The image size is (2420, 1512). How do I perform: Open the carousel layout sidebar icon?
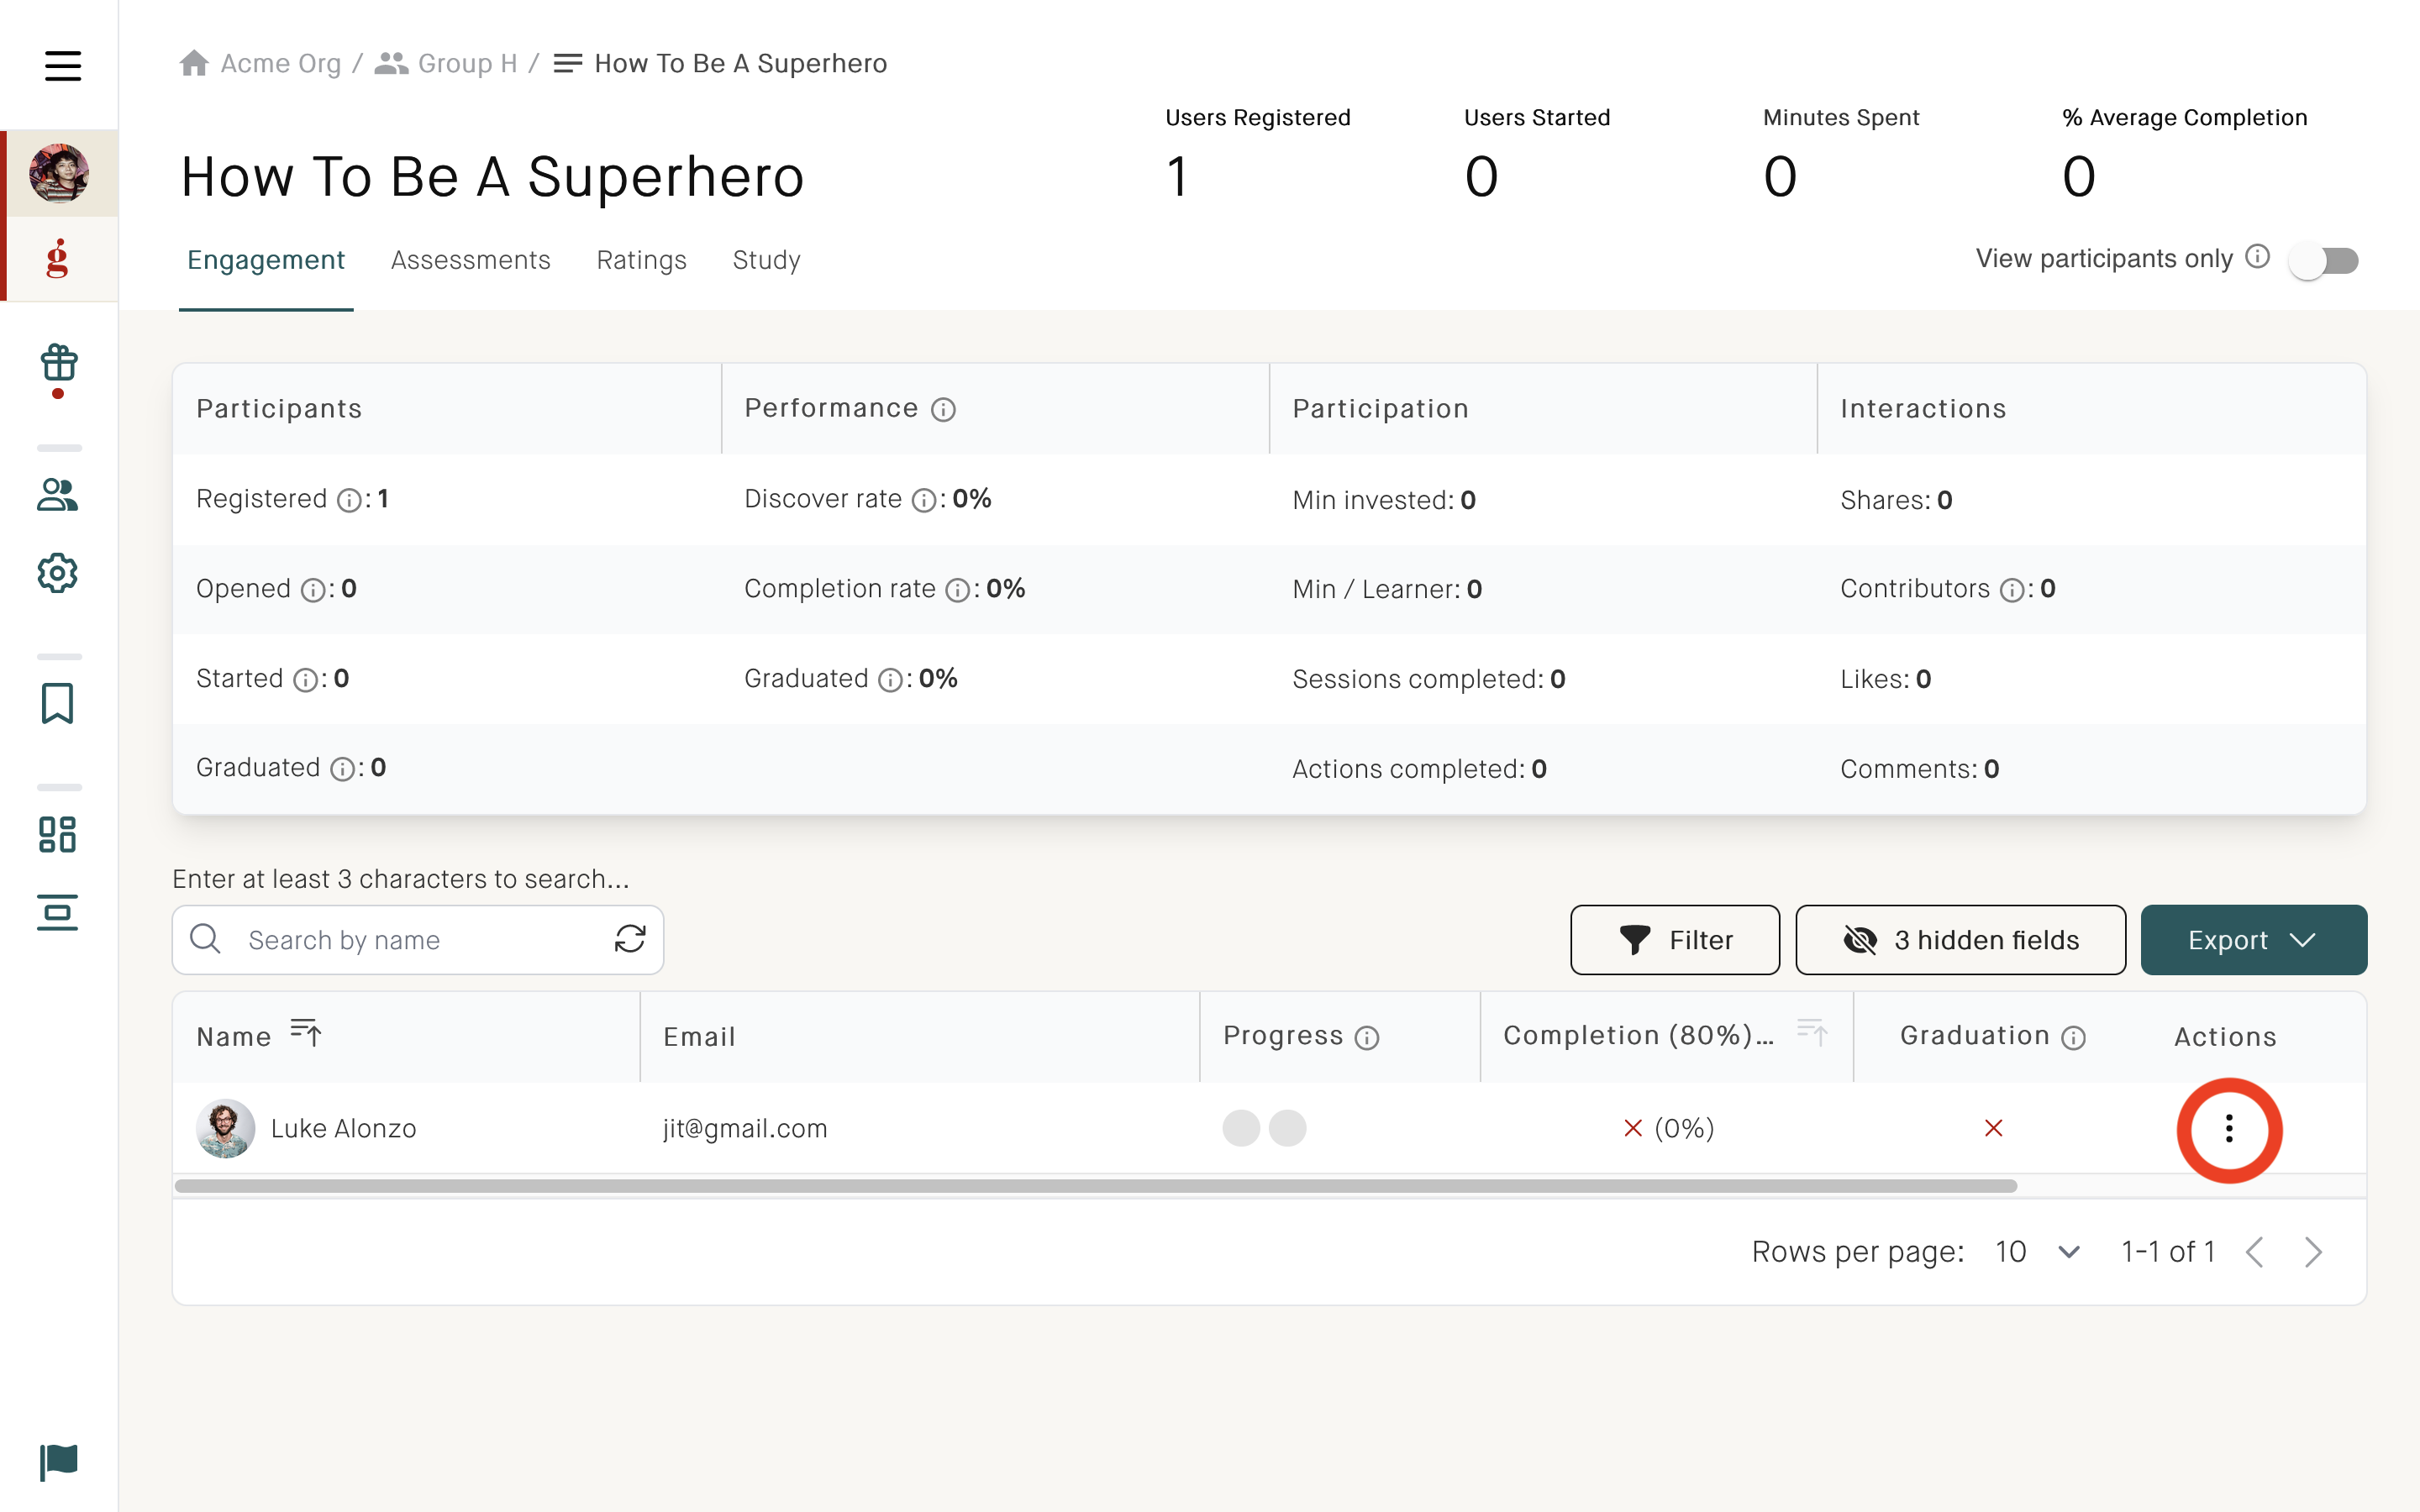(x=58, y=912)
